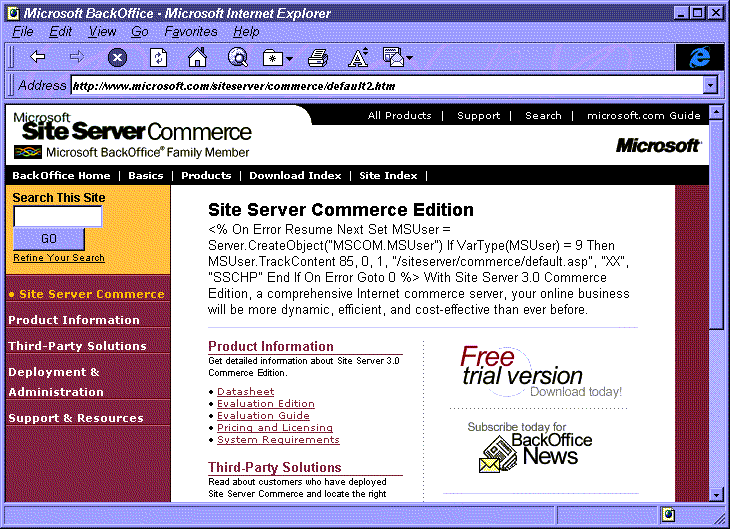The width and height of the screenshot is (730, 529).
Task: Open the Basics navigation item
Action: [146, 176]
